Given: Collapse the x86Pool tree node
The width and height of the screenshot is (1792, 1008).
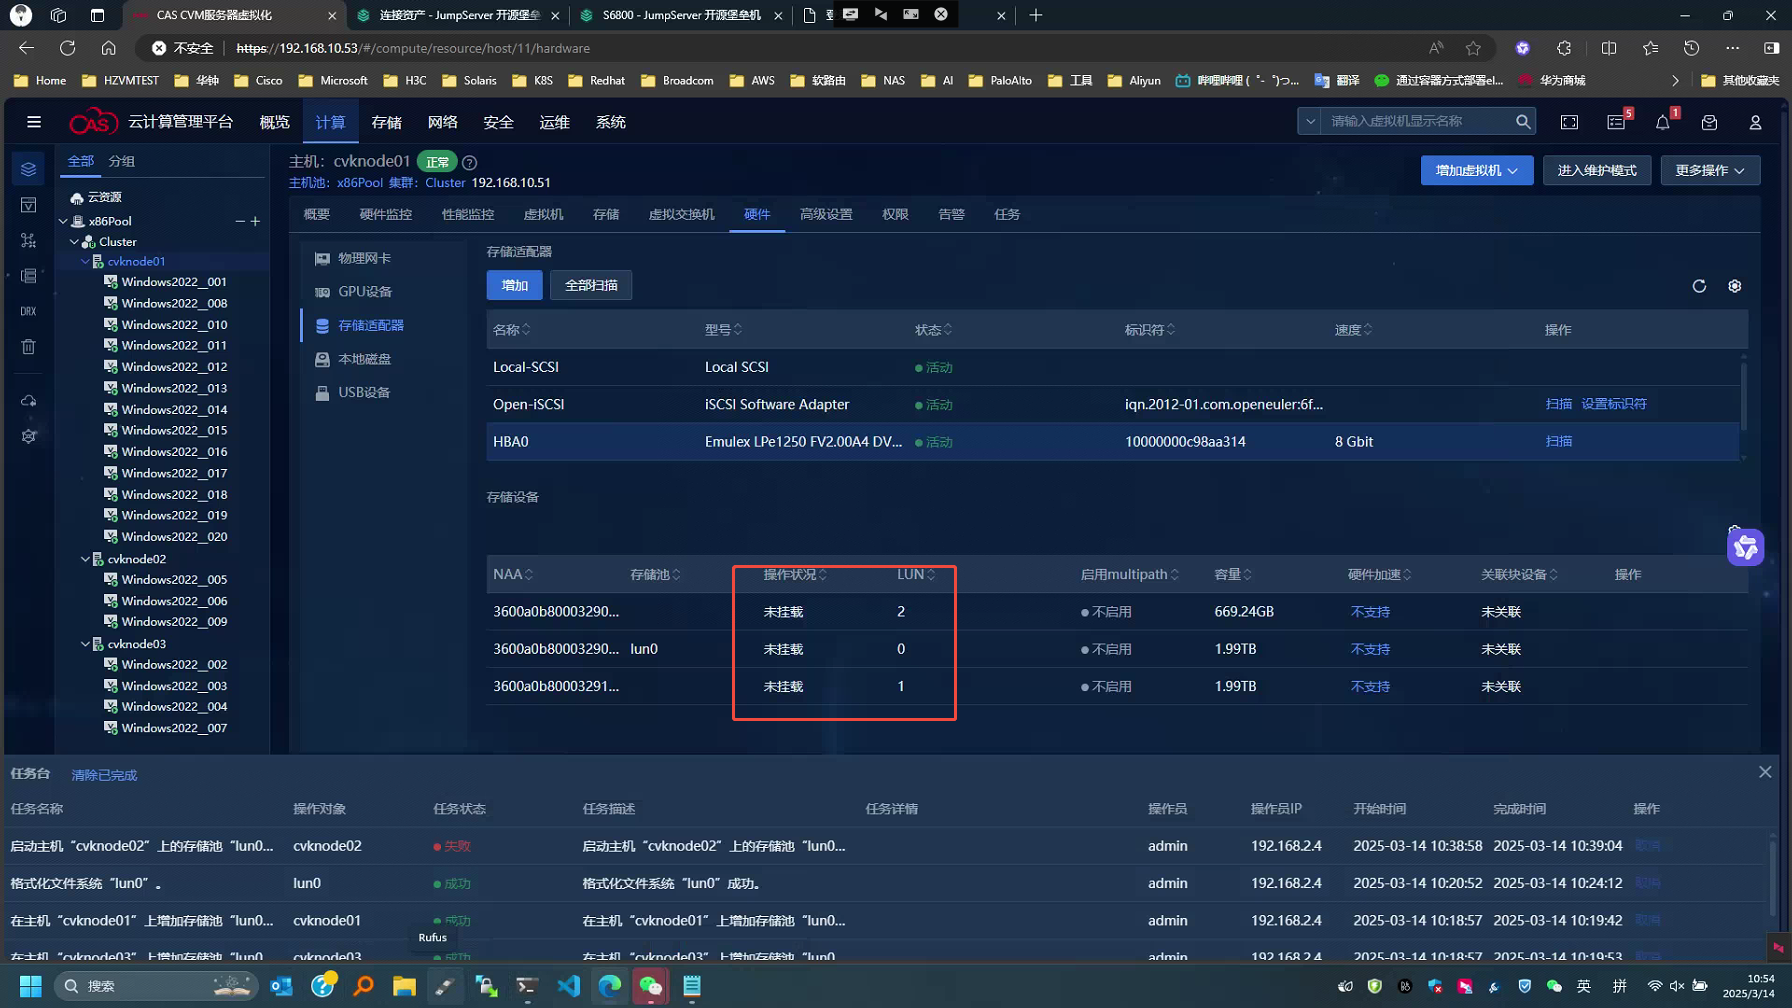Looking at the screenshot, I should [63, 221].
